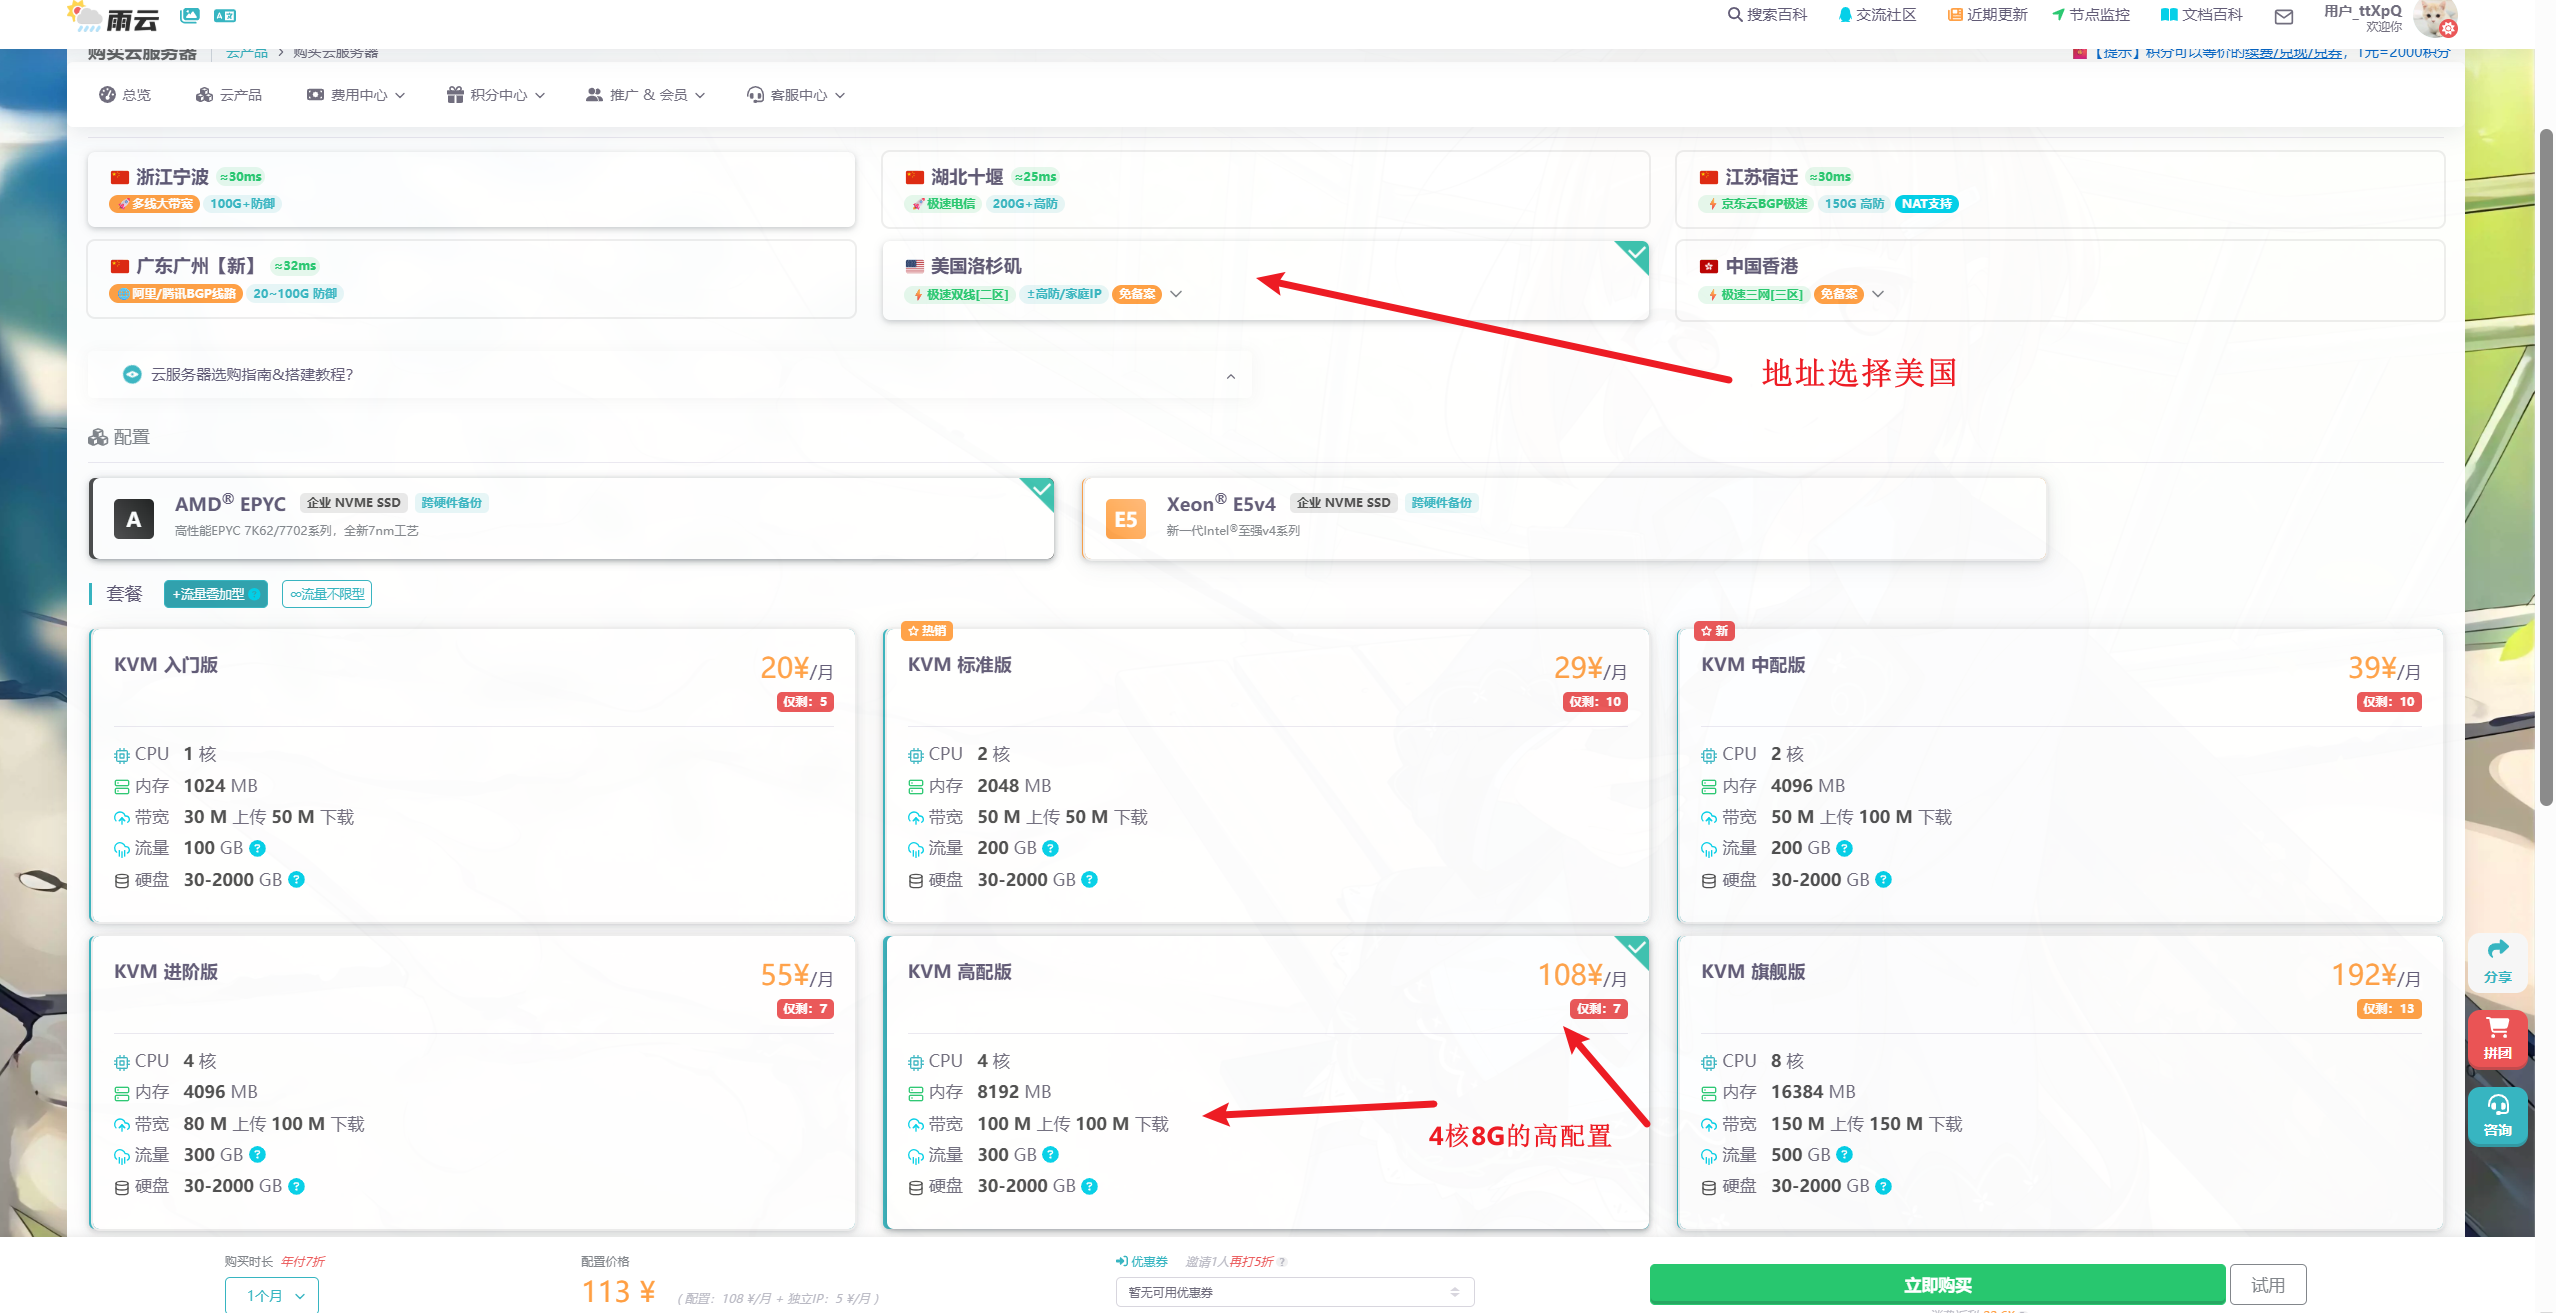Click the mail envelope icon in header
Image resolution: width=2556 pixels, height=1313 pixels.
pyautogui.click(x=2283, y=16)
